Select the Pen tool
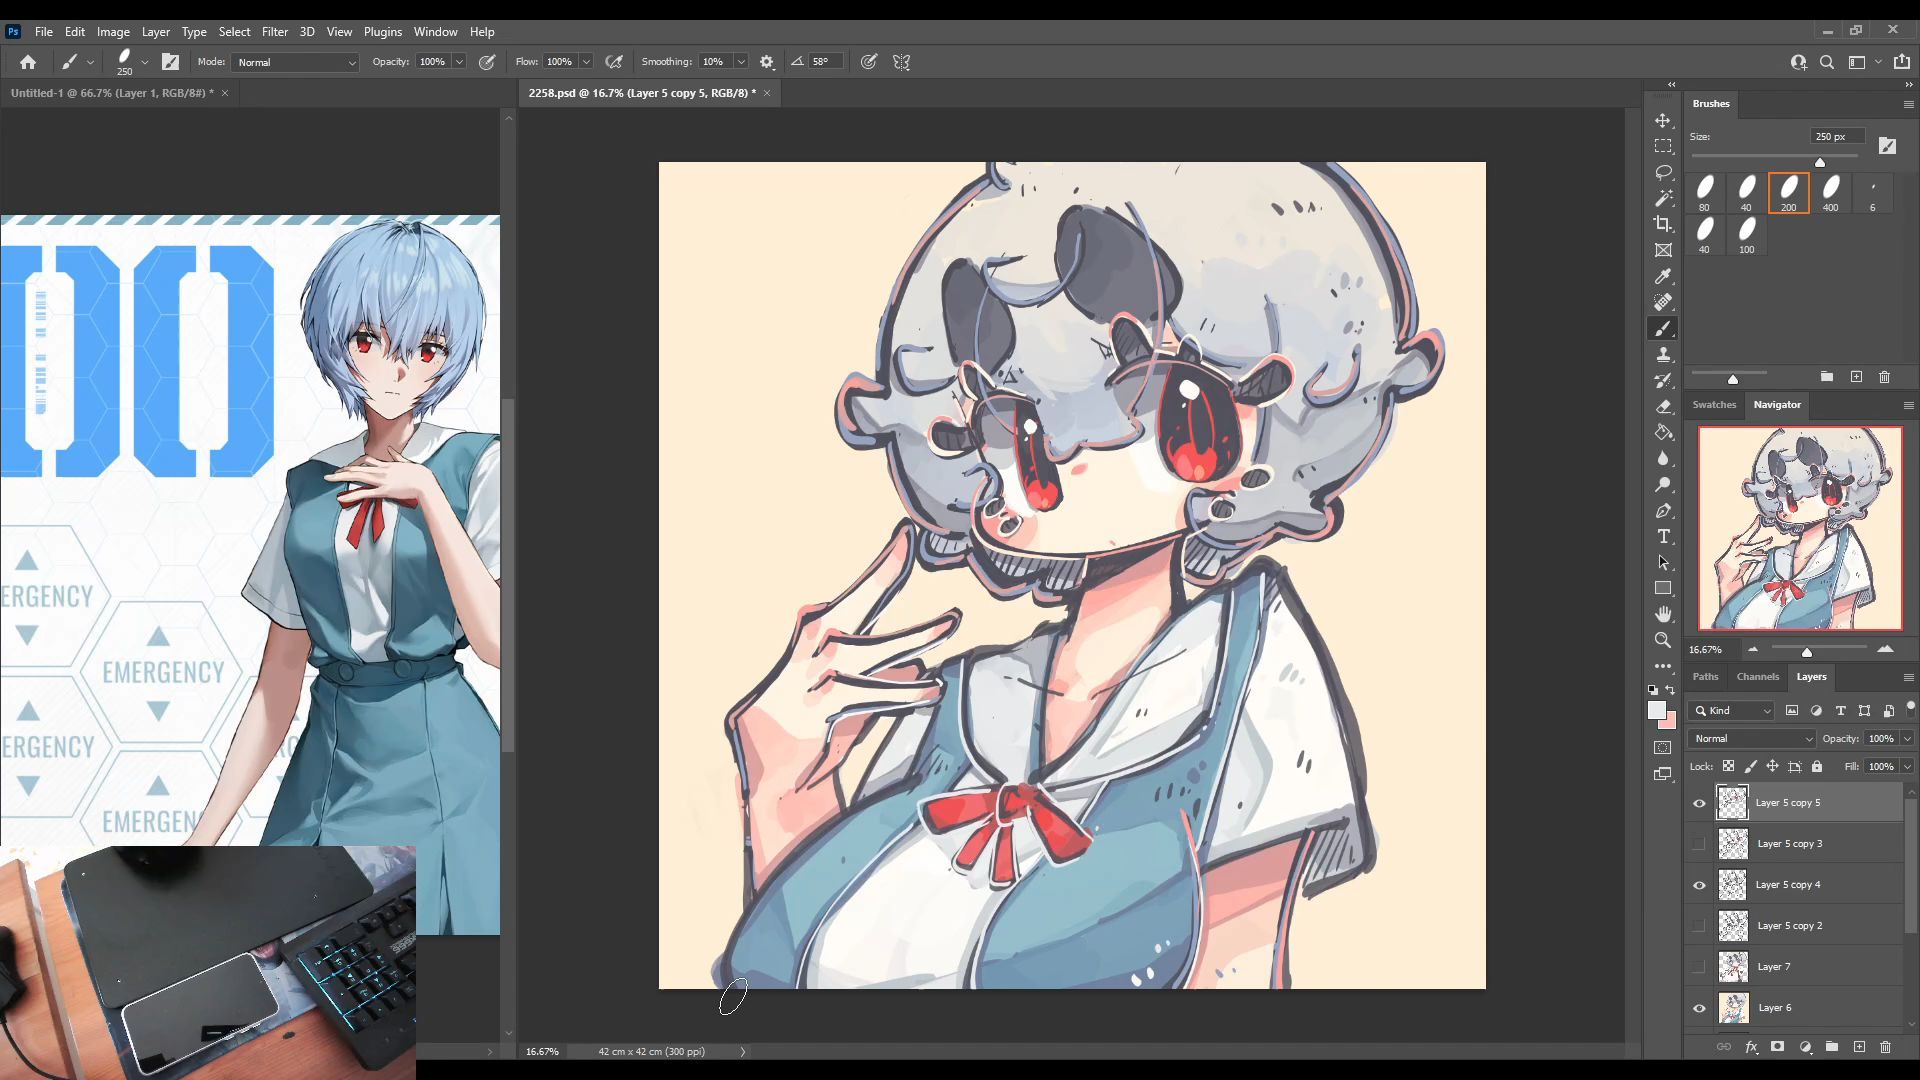Image resolution: width=1920 pixels, height=1080 pixels. 1663,510
